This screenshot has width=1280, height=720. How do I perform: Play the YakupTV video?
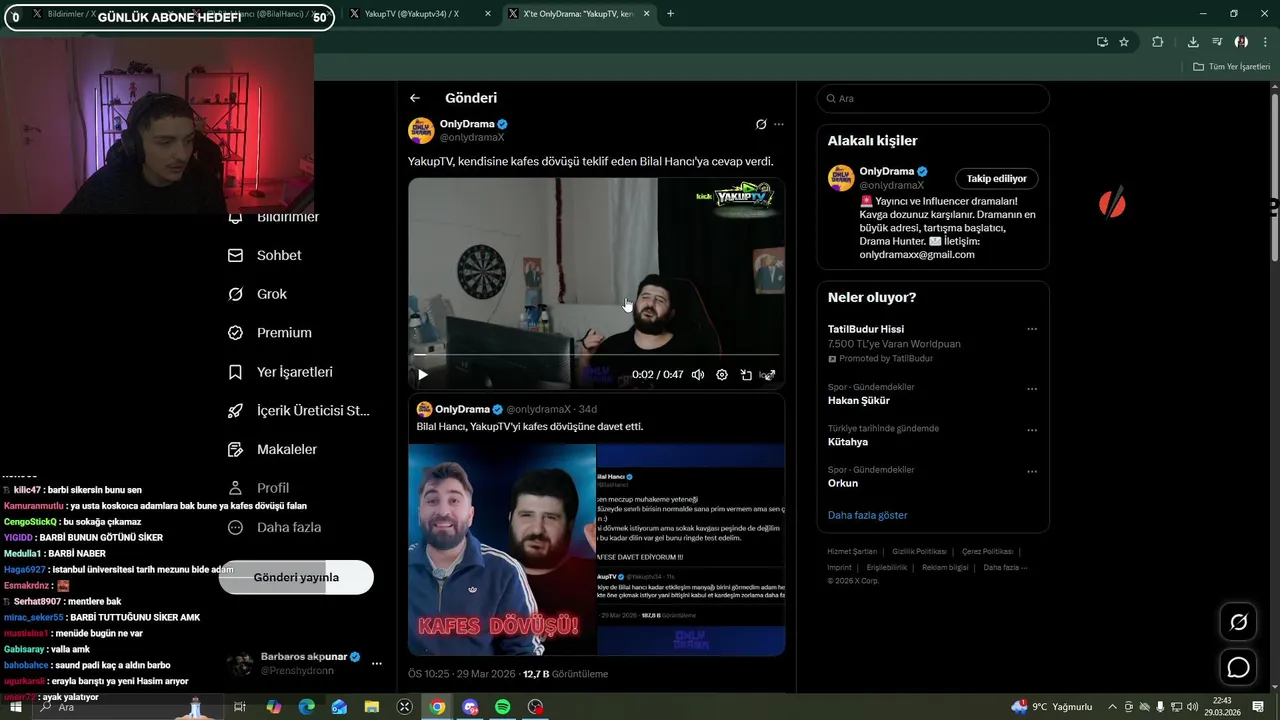[x=423, y=375]
